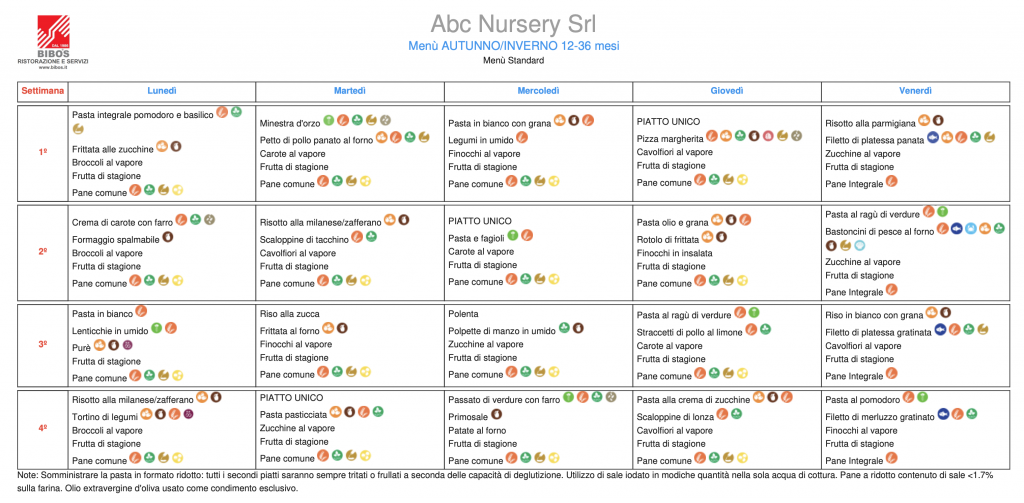Click the brown milk icon next to Formaggio spalmabile
The width and height of the screenshot is (1024, 503).
pos(168,238)
